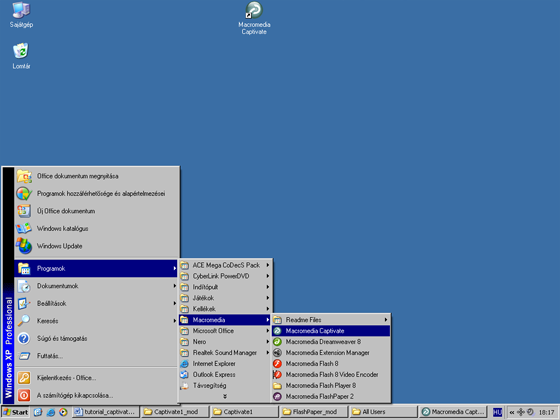Select Új Office dokumentum
Viewport: 560px width, 420px height.
(x=97, y=211)
